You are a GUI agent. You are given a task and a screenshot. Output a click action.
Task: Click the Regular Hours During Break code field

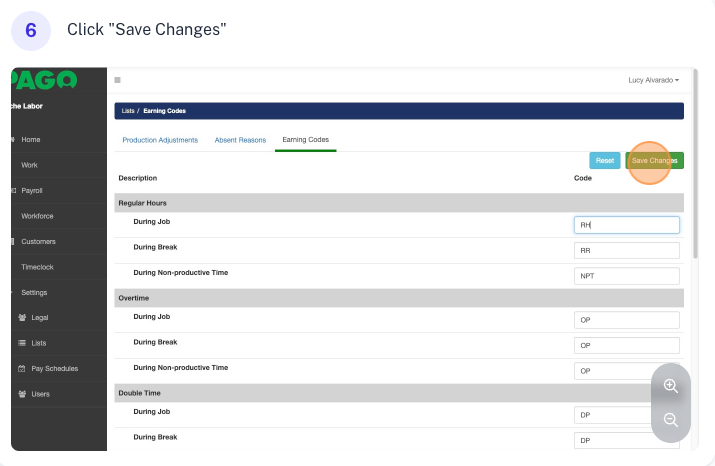tap(626, 251)
